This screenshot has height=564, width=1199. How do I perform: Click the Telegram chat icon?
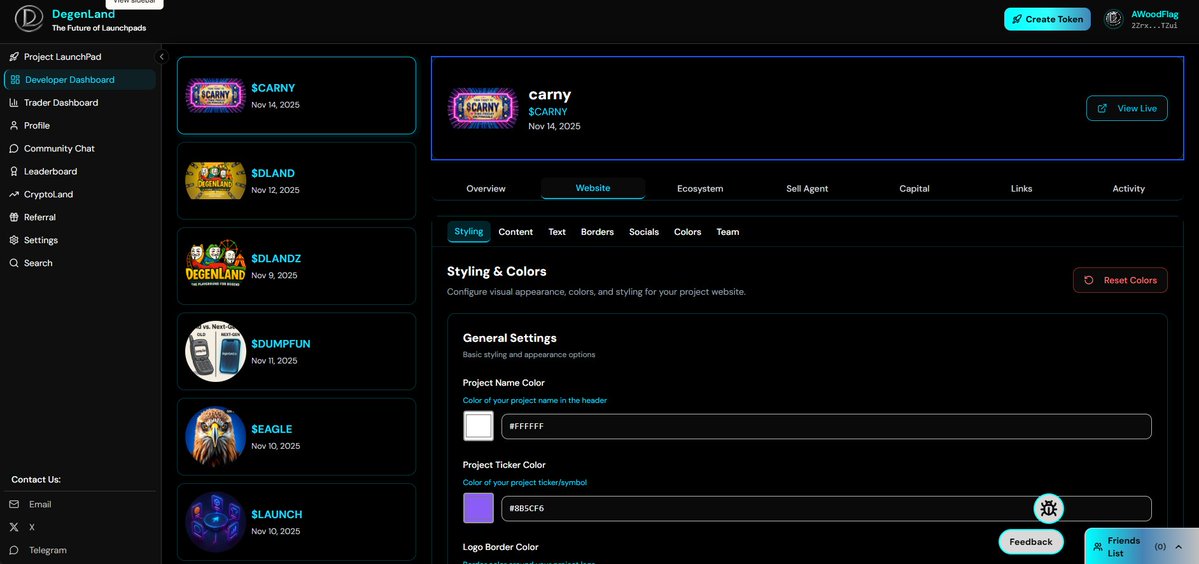click(x=14, y=550)
